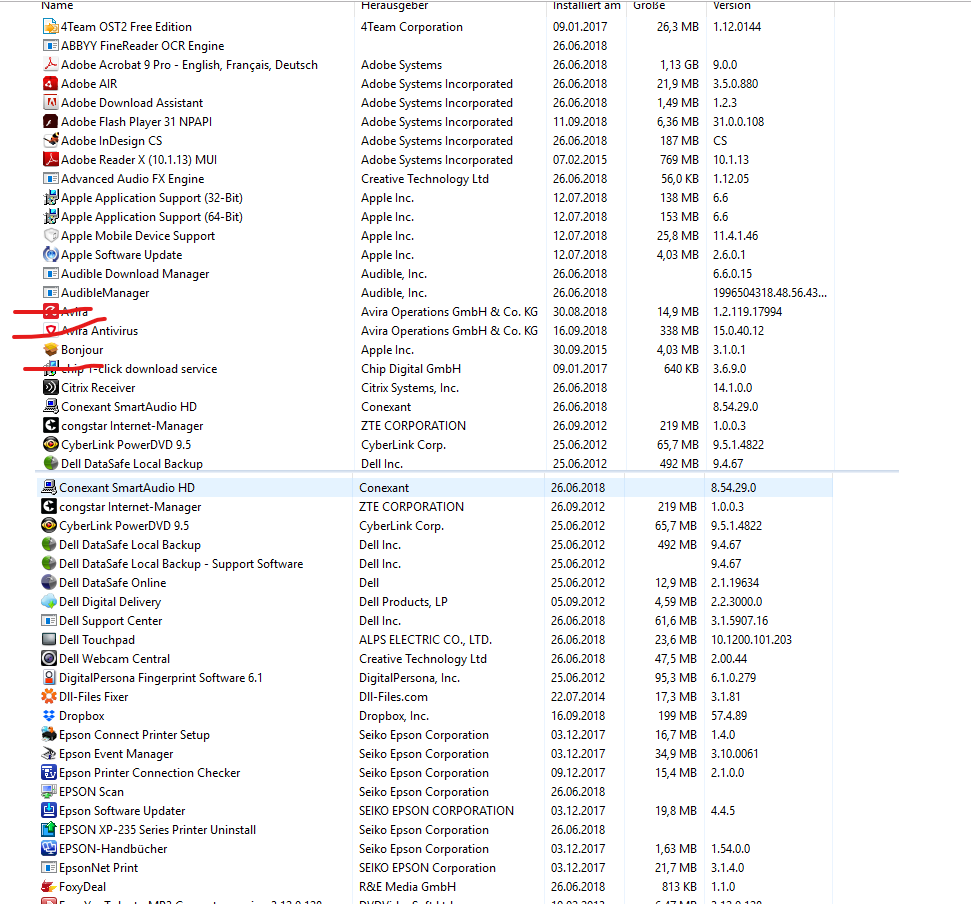Click the DigitalPersona, Inc. publisher cell

click(409, 678)
